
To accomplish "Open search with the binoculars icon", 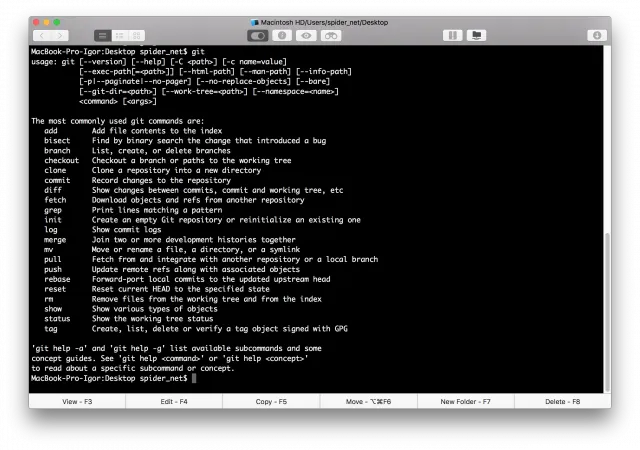I will pos(331,36).
